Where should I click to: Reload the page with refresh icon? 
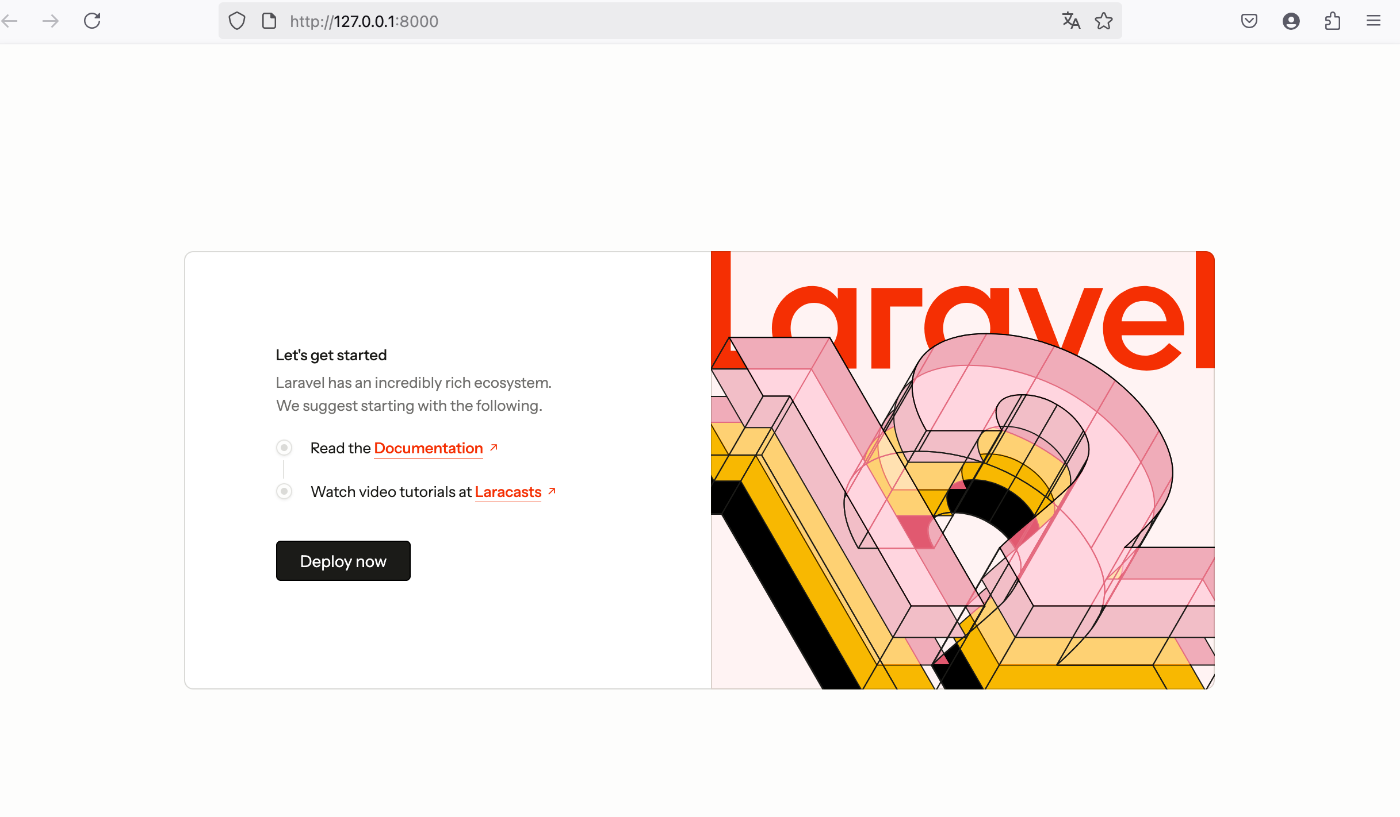[x=92, y=21]
